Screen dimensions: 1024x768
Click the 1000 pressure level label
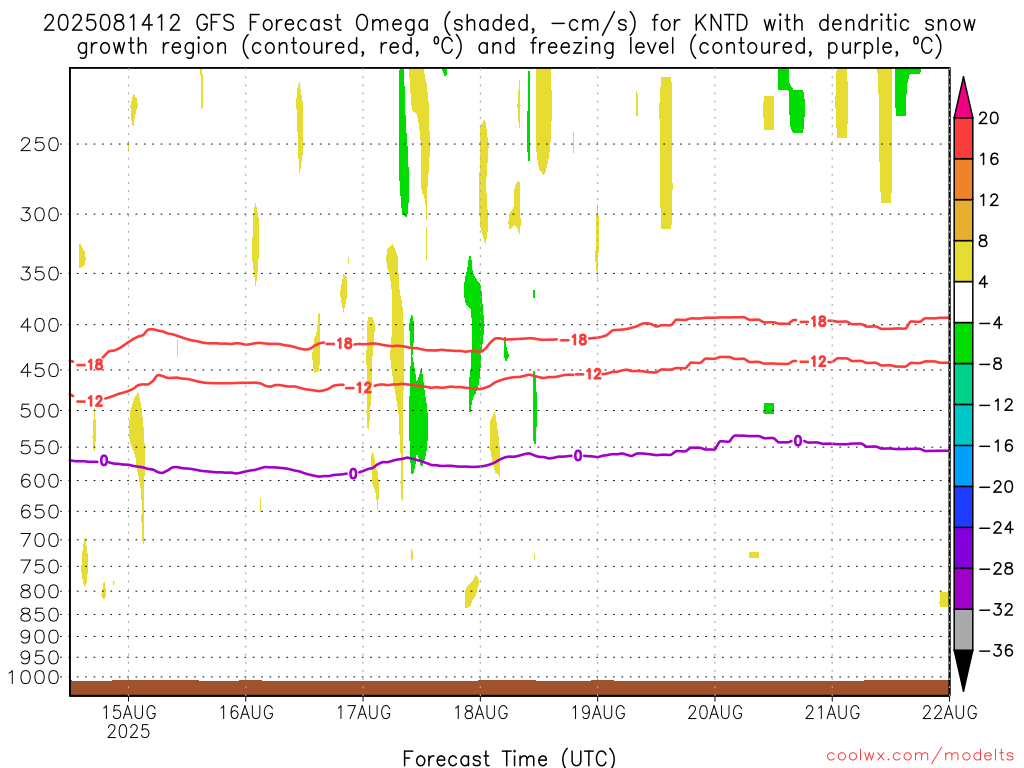coord(34,678)
